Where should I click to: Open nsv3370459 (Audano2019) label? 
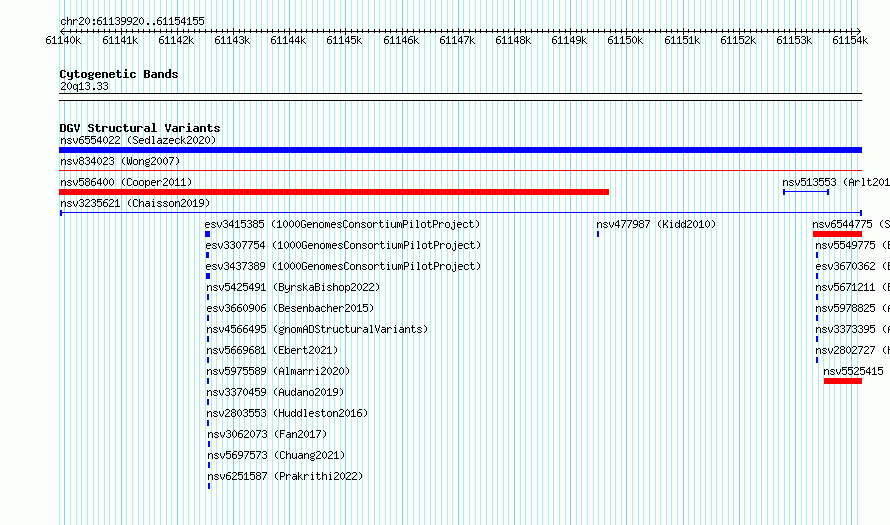275,392
